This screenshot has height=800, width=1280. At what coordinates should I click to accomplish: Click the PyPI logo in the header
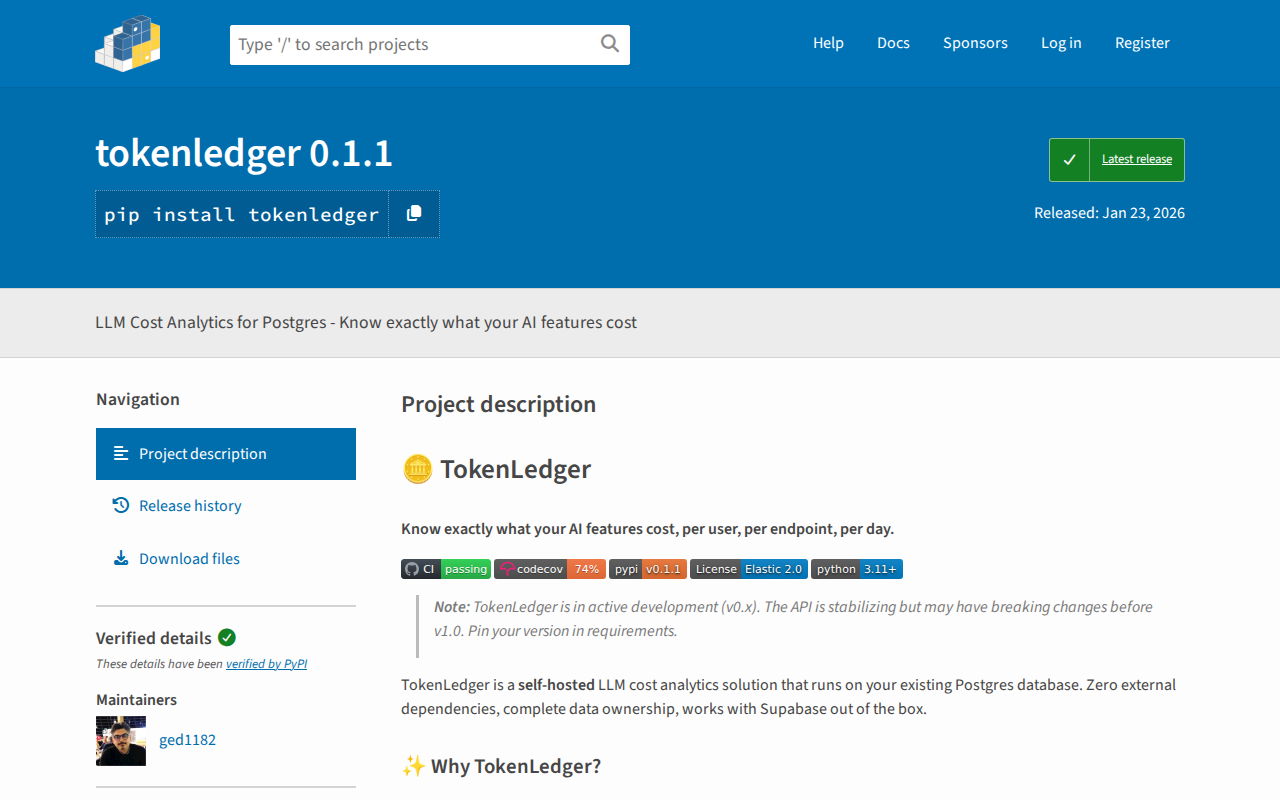pos(128,42)
